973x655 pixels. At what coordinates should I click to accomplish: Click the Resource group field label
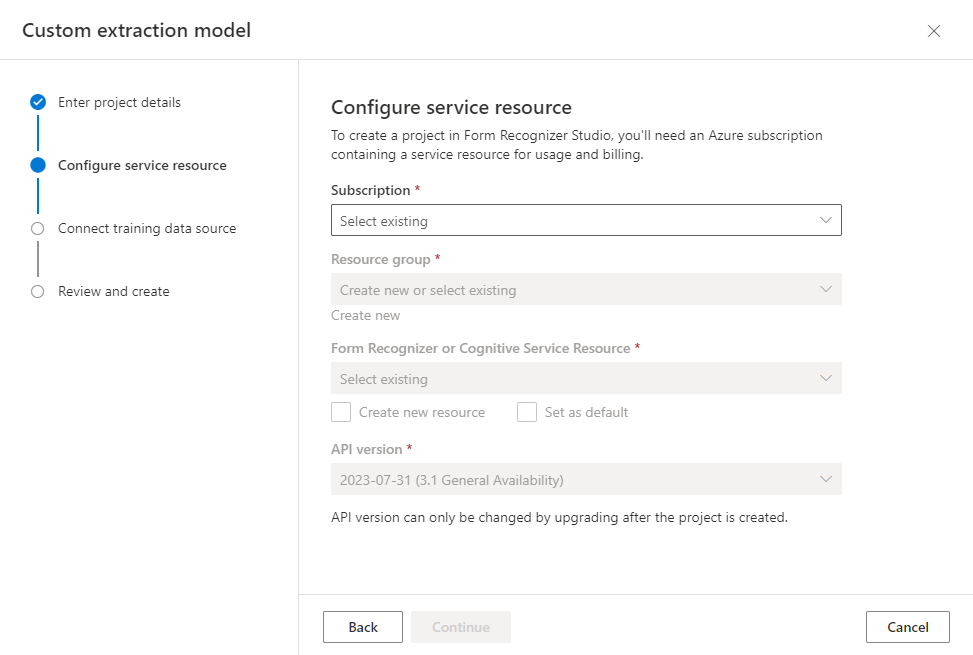coord(380,259)
